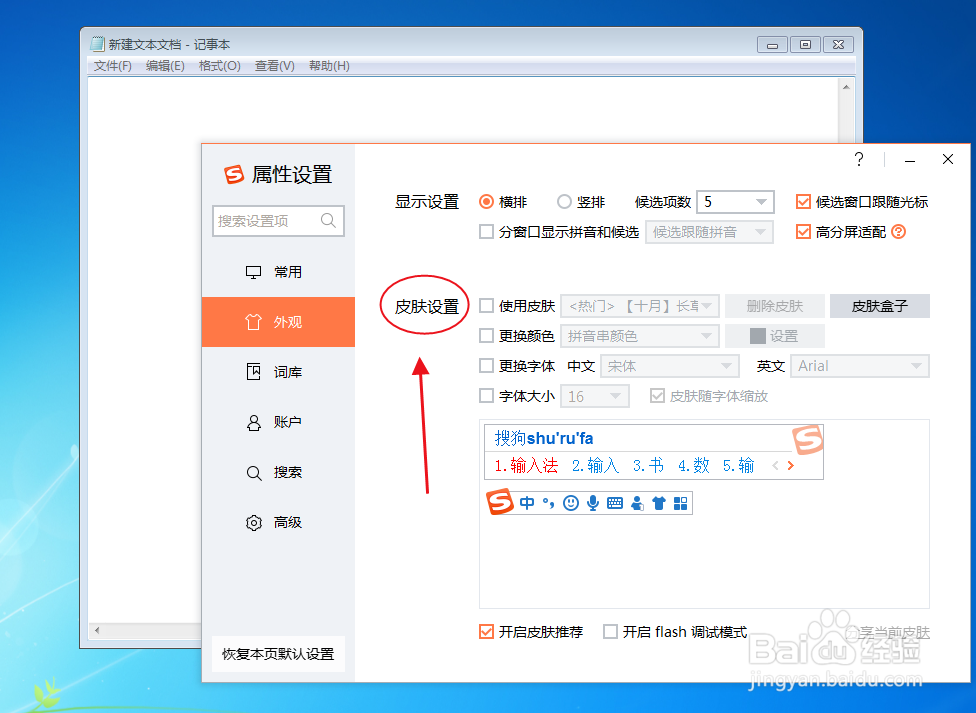Open Notepad 查看(V) menu
The width and height of the screenshot is (976, 713).
(274, 65)
